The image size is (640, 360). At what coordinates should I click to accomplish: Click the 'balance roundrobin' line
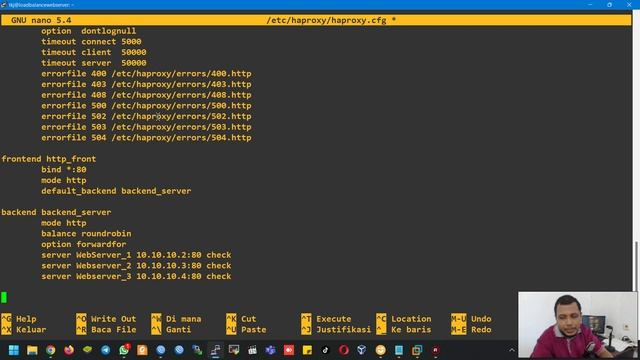pos(86,233)
